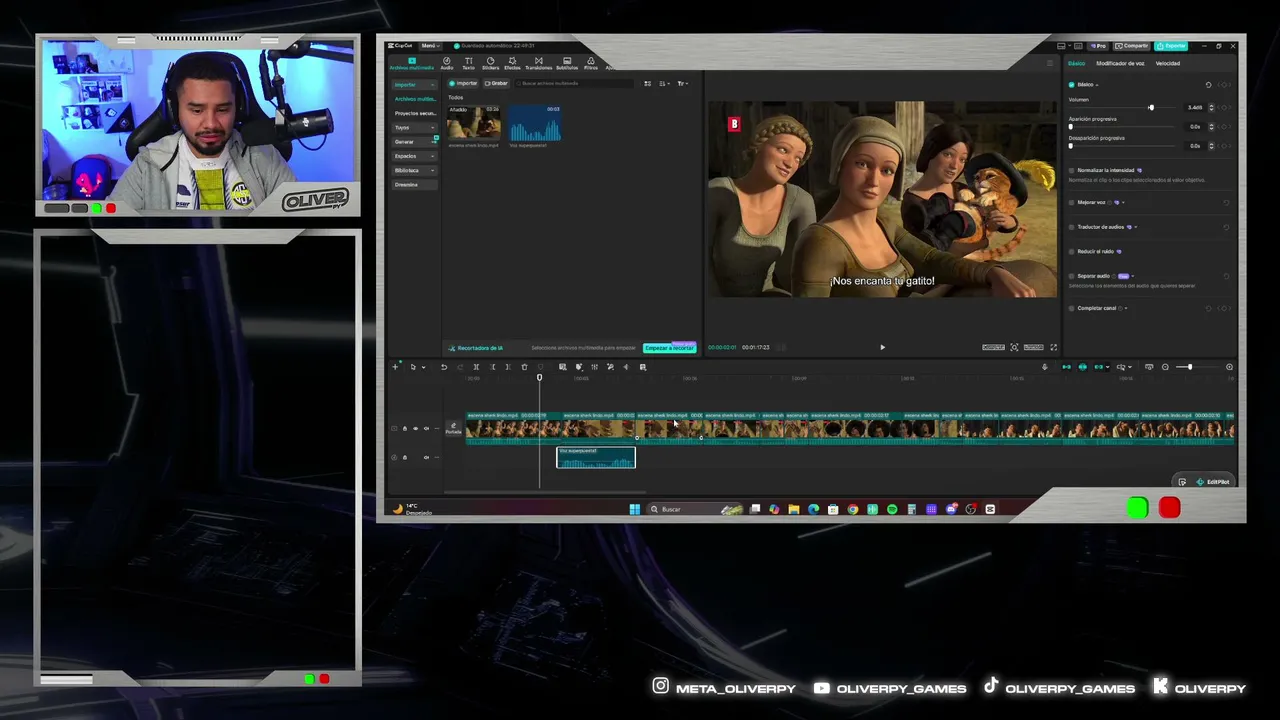The image size is (1280, 720).
Task: Enable Traductor de audios checkbox
Action: coord(1071,227)
